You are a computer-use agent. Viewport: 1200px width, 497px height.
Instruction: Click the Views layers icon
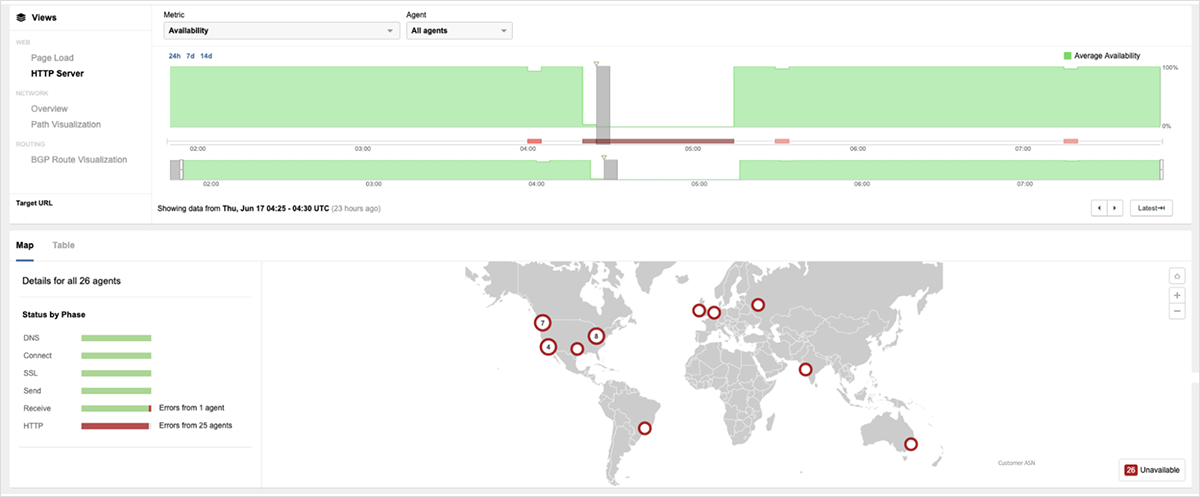click(x=21, y=17)
